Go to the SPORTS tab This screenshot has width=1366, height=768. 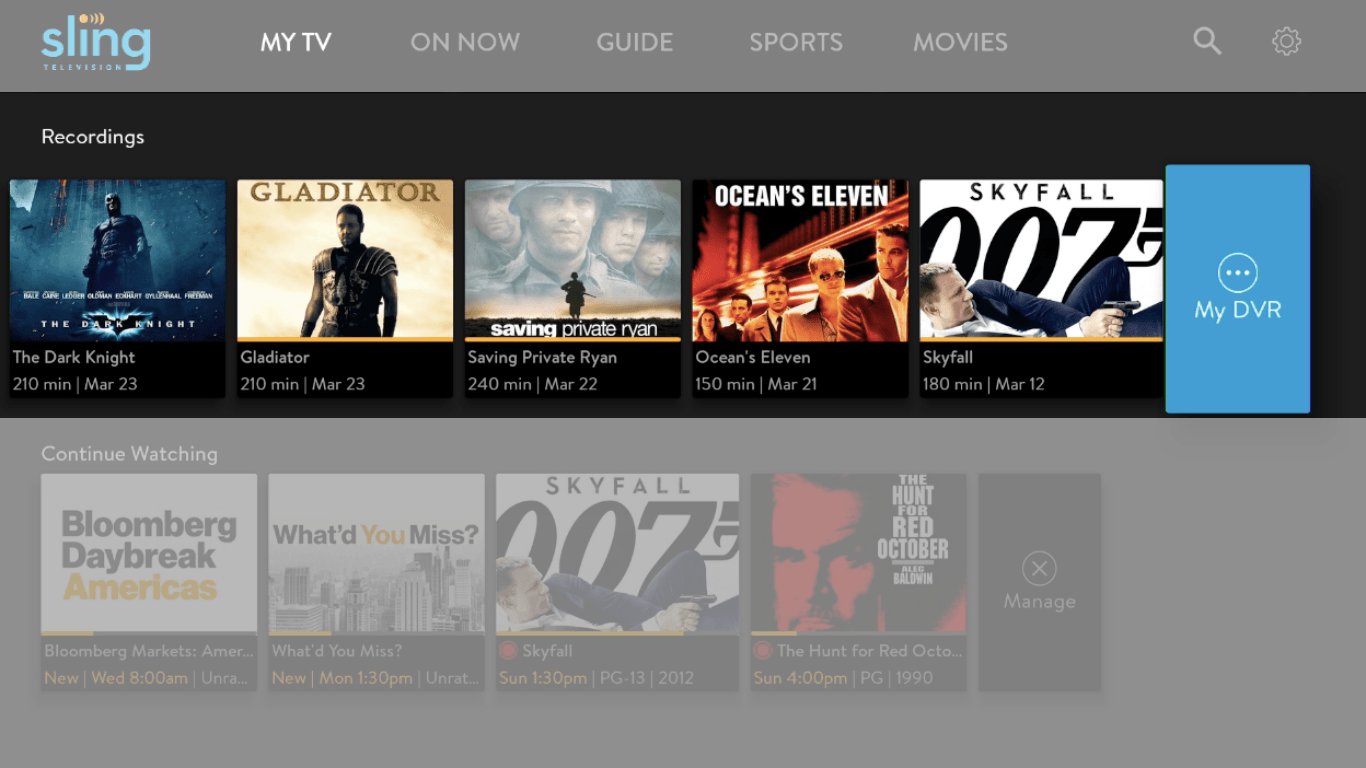(x=796, y=42)
